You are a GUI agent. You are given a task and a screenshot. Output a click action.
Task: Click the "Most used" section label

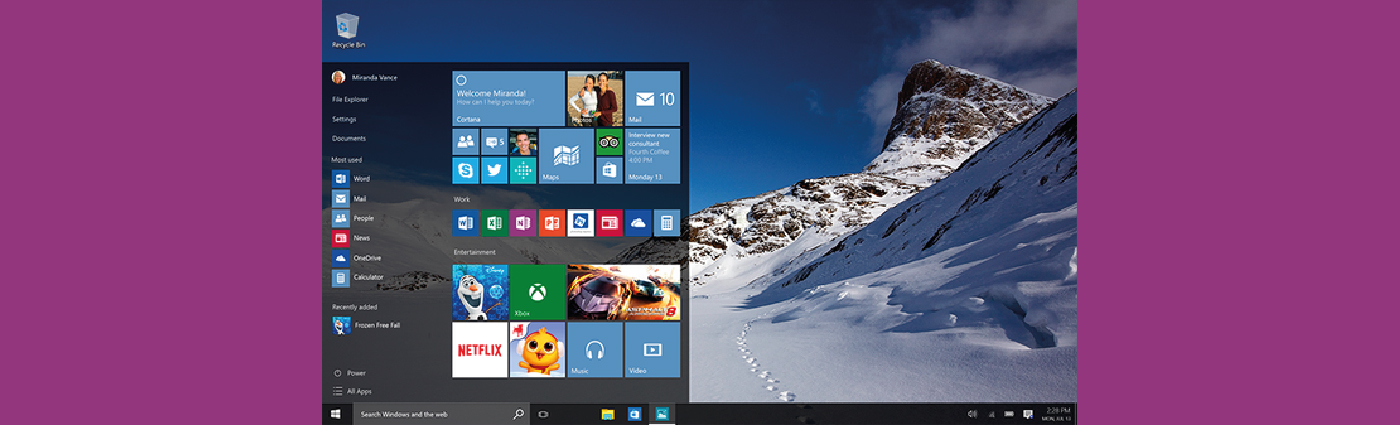pos(347,160)
